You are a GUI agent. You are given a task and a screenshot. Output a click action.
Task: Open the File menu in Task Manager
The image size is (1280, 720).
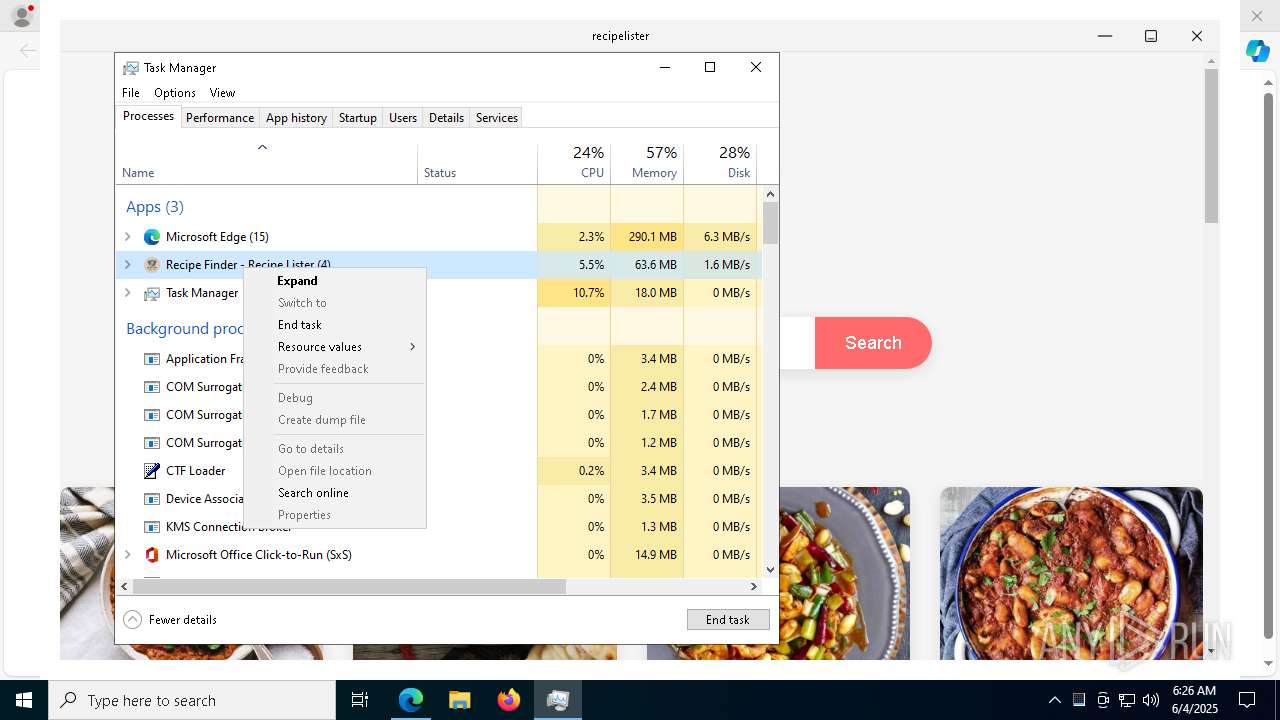click(131, 93)
